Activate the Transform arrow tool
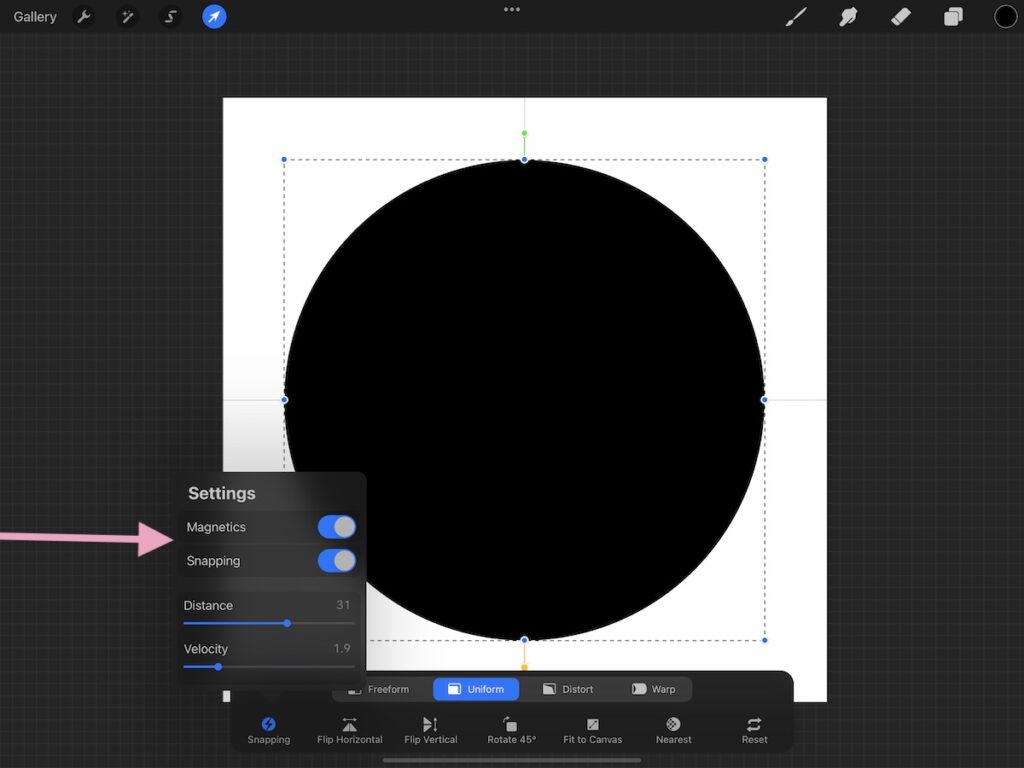Image resolution: width=1024 pixels, height=768 pixels. click(x=213, y=16)
